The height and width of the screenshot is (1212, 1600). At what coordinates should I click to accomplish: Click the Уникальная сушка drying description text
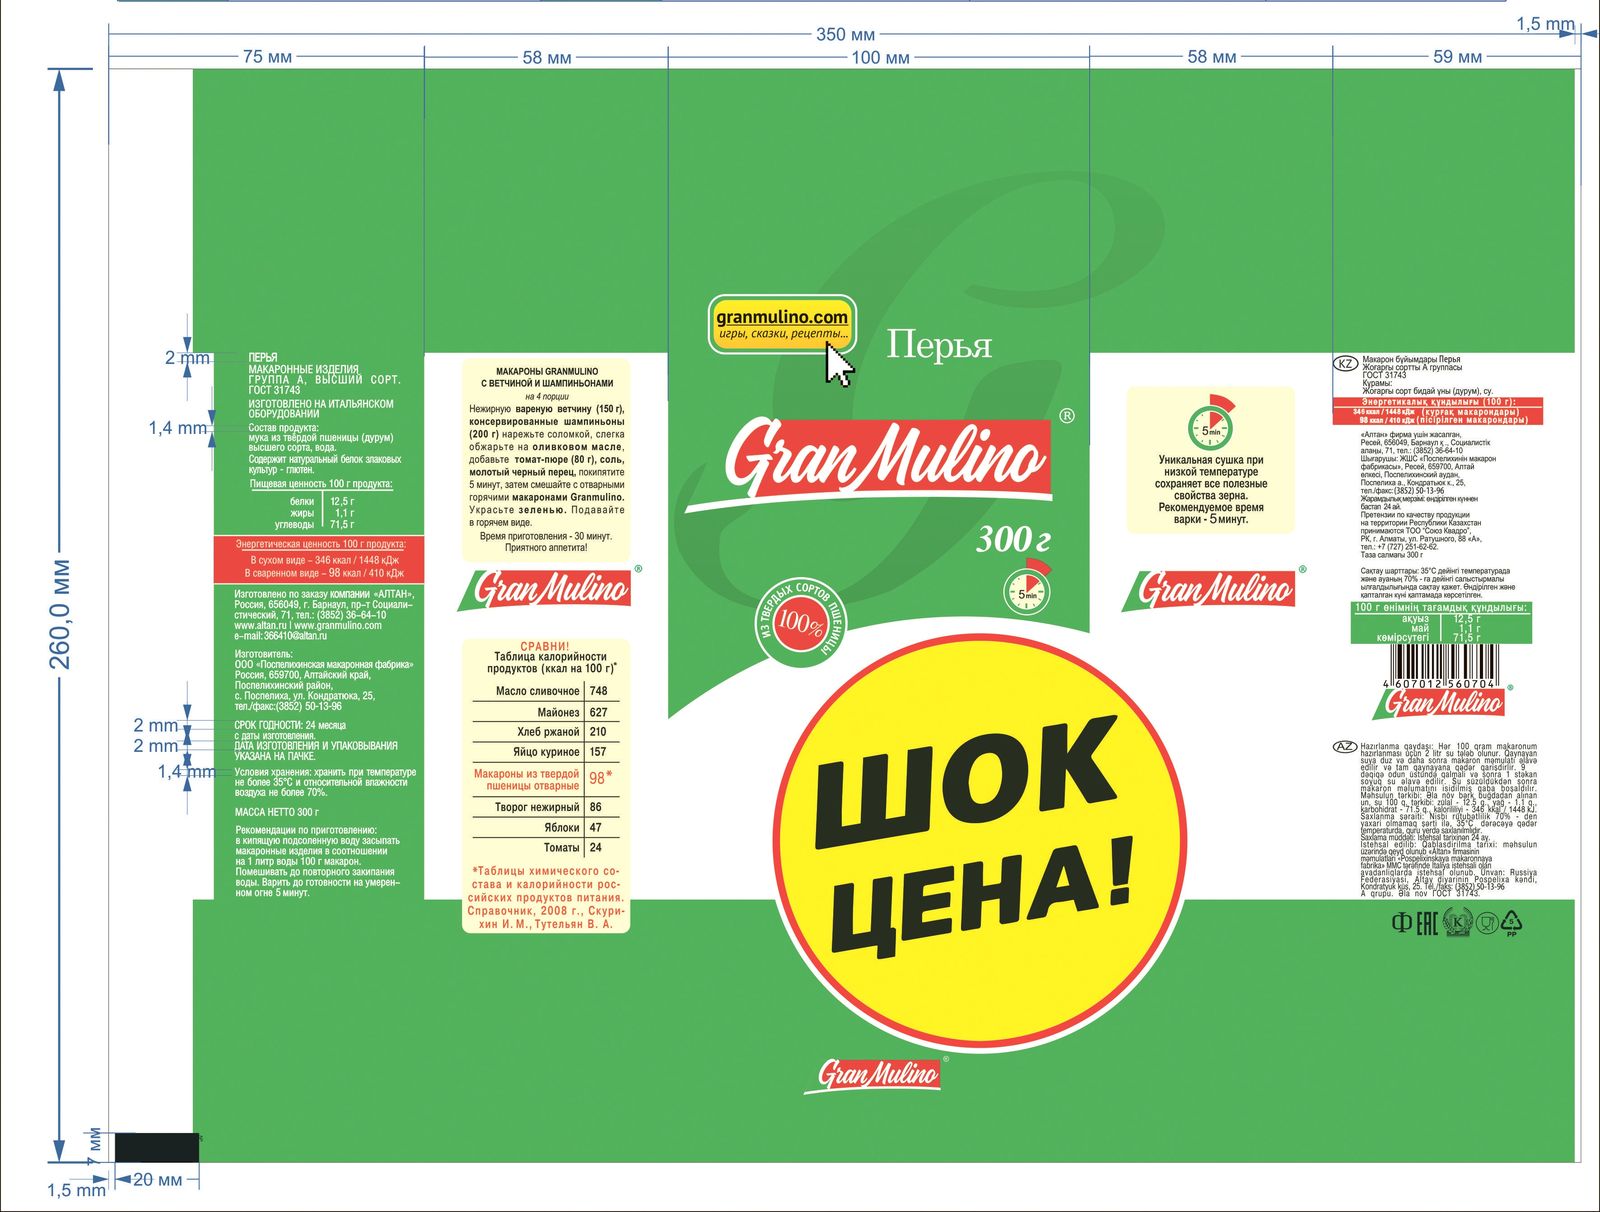[1211, 490]
